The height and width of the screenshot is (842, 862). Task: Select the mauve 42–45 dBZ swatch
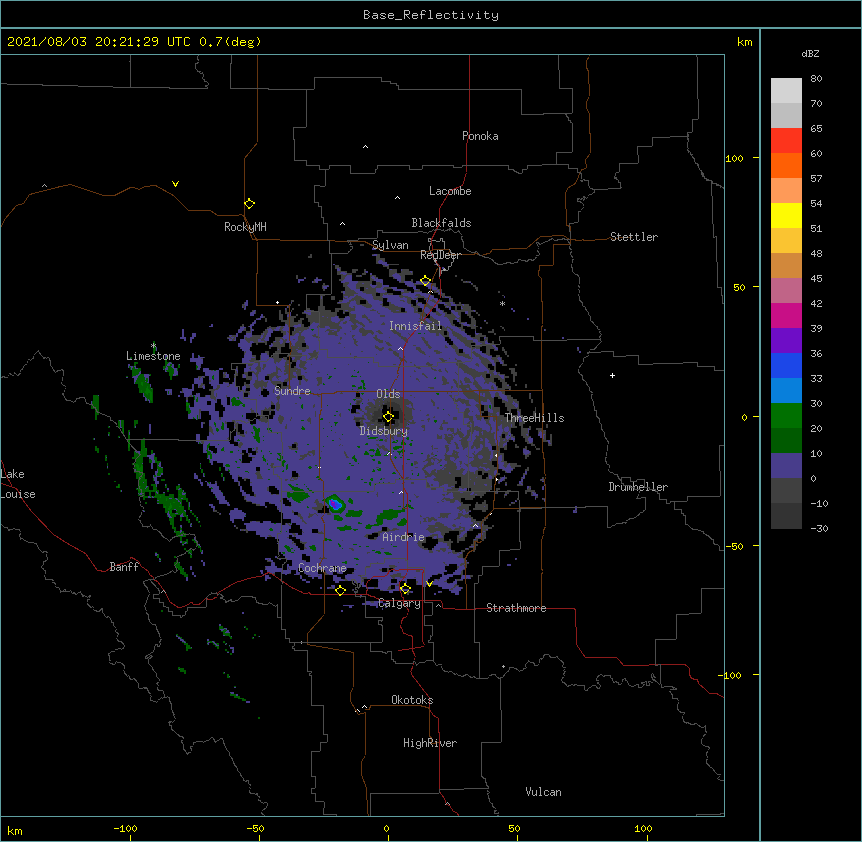click(786, 291)
